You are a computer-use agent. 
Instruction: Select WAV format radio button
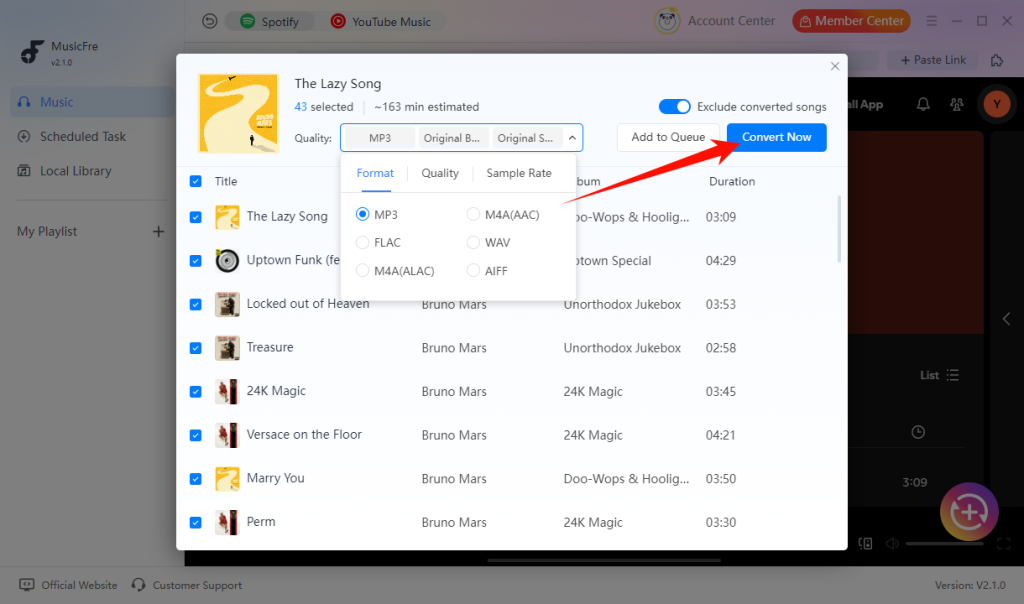pos(473,242)
